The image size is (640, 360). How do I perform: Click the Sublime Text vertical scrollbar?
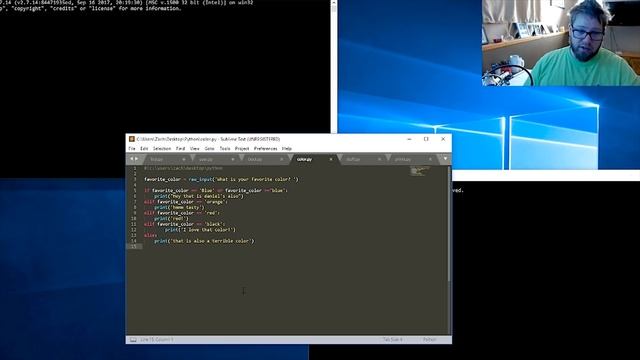pyautogui.click(x=449, y=224)
